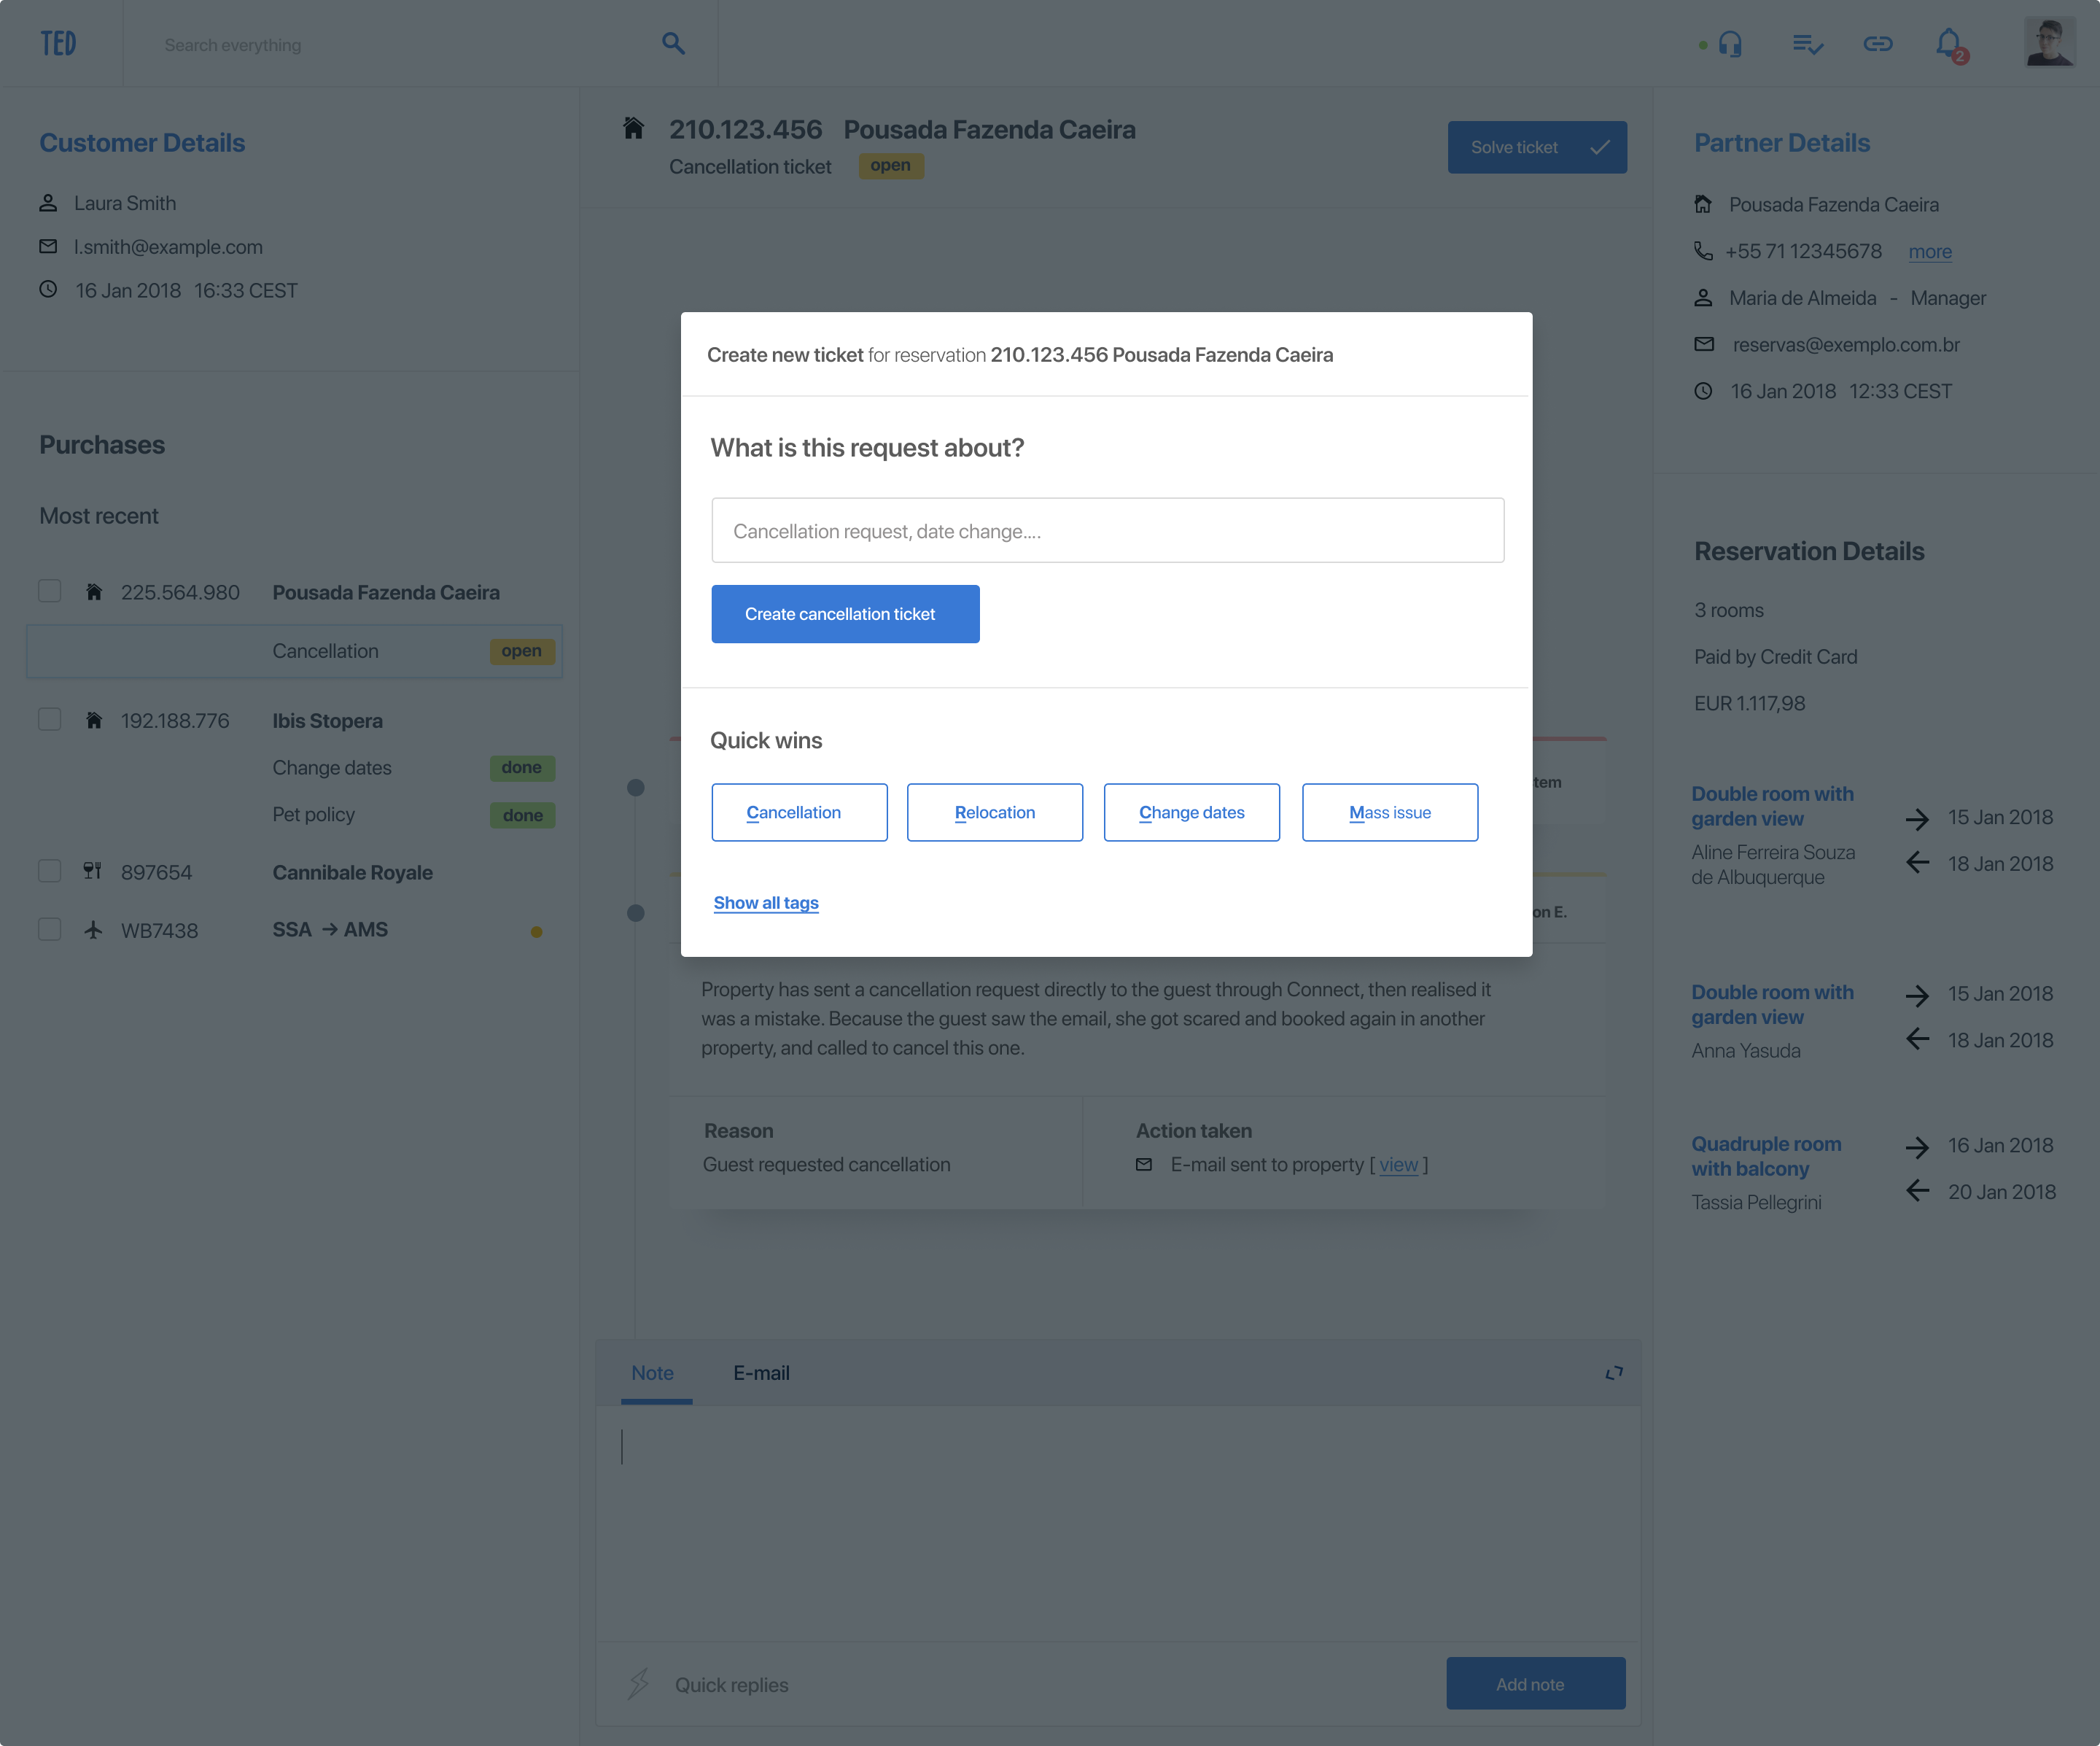The image size is (2100, 1746).
Task: Expand the note editor with resize icon
Action: pyautogui.click(x=1614, y=1373)
